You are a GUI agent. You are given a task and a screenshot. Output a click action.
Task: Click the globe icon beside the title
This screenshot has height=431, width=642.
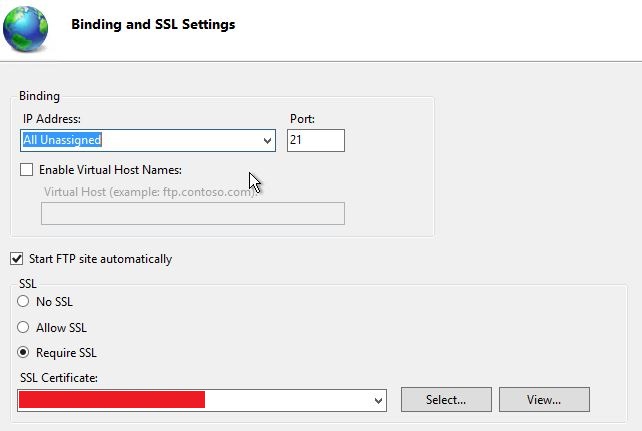click(25, 29)
